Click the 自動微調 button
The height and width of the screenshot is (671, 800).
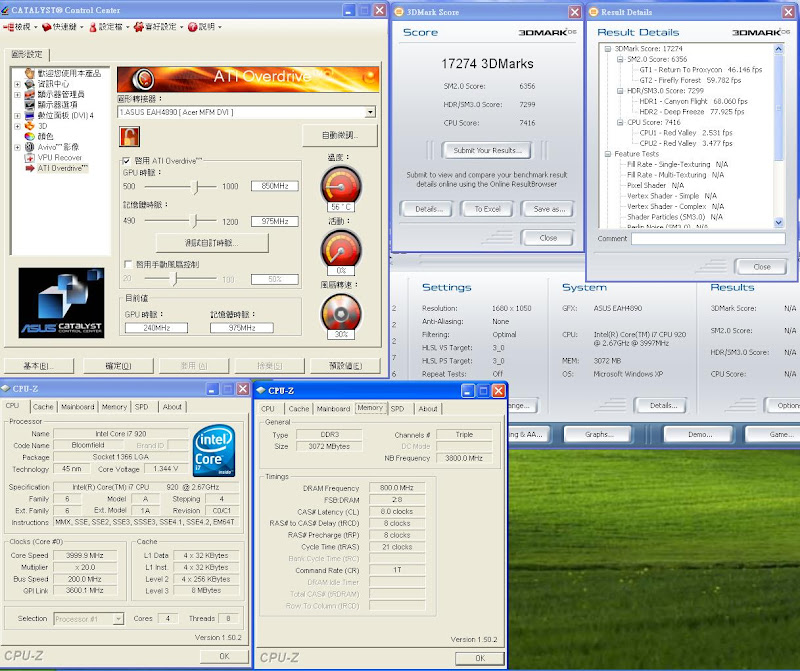coord(340,135)
